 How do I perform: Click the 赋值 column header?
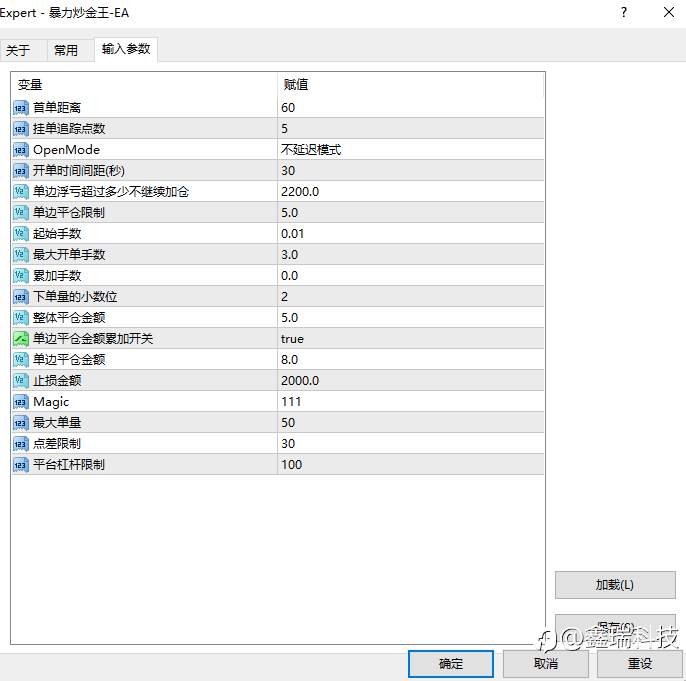pyautogui.click(x=411, y=84)
